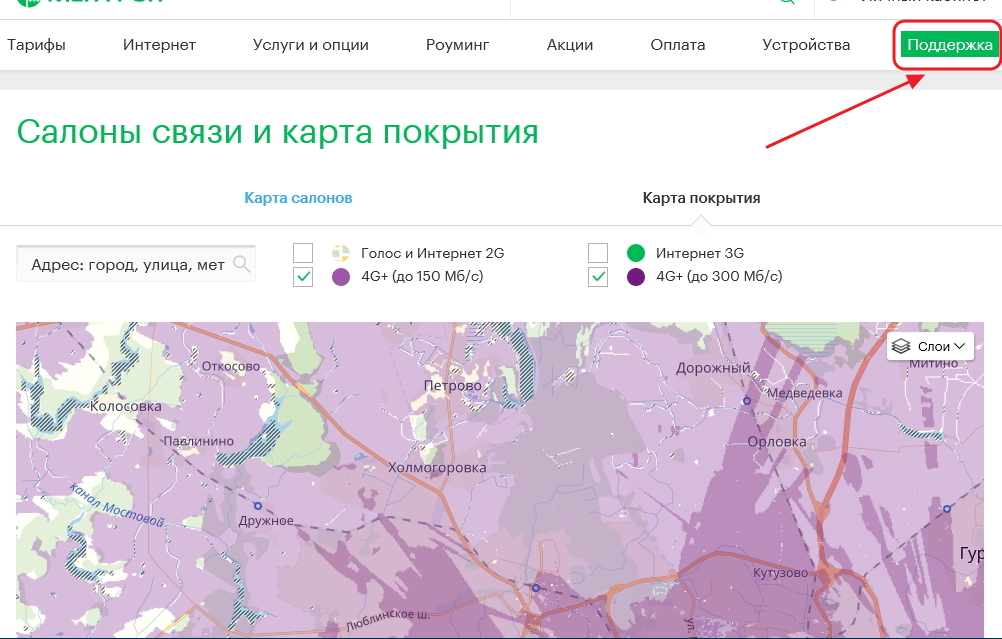Disable the 4G+ до 150 Мб/с checkbox
1002x639 pixels.
pos(302,277)
